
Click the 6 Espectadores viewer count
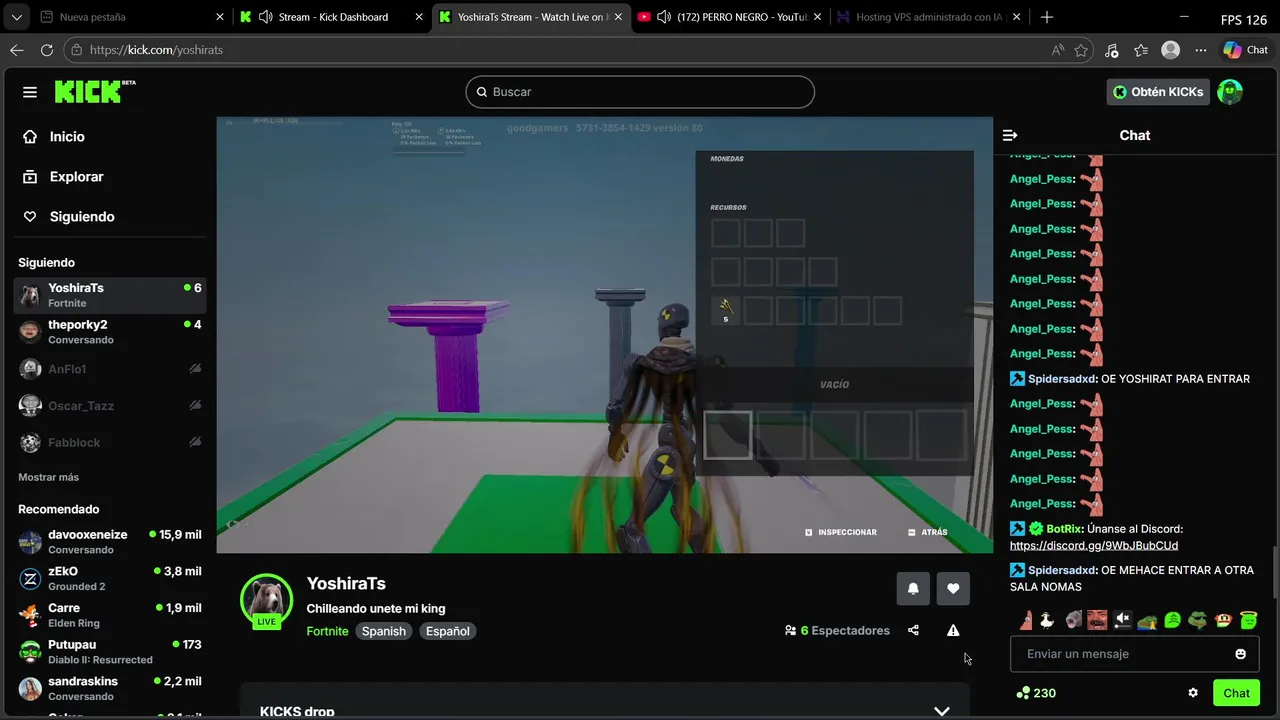pos(837,631)
